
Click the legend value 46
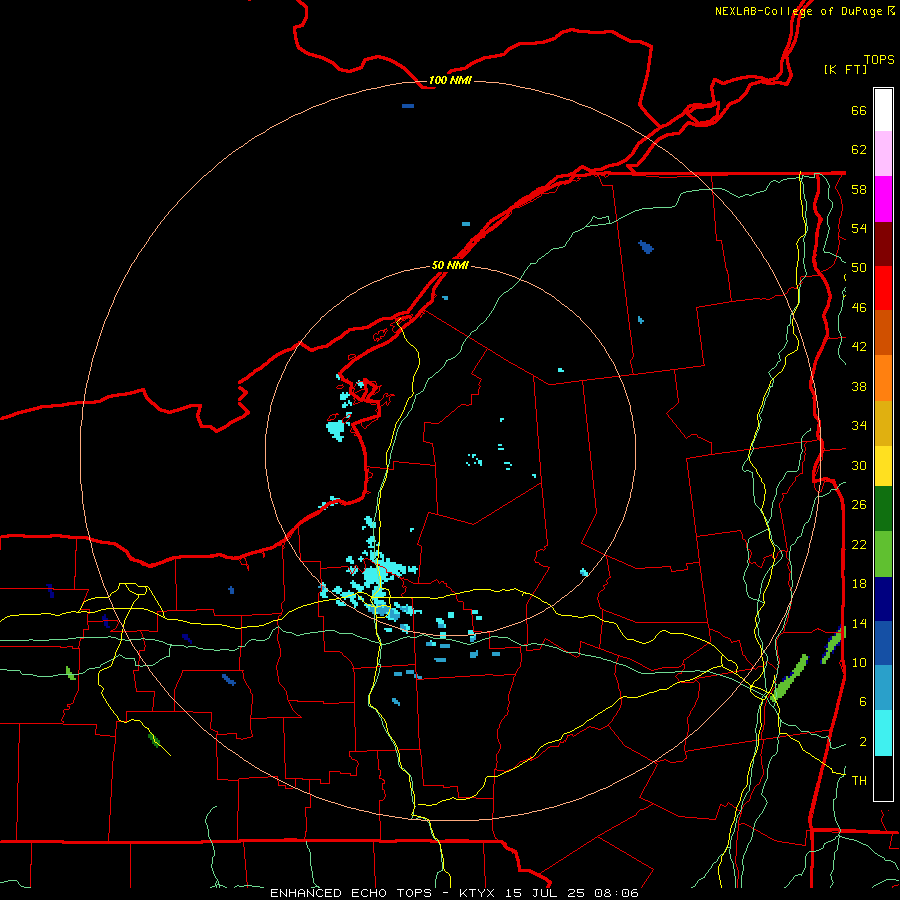click(859, 307)
